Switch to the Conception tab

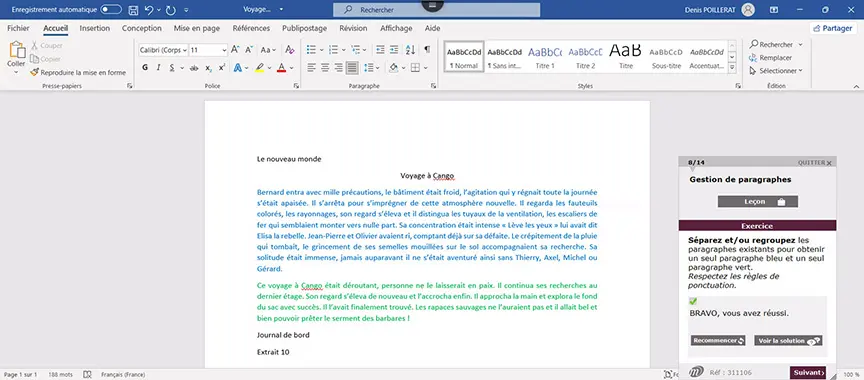pos(142,28)
